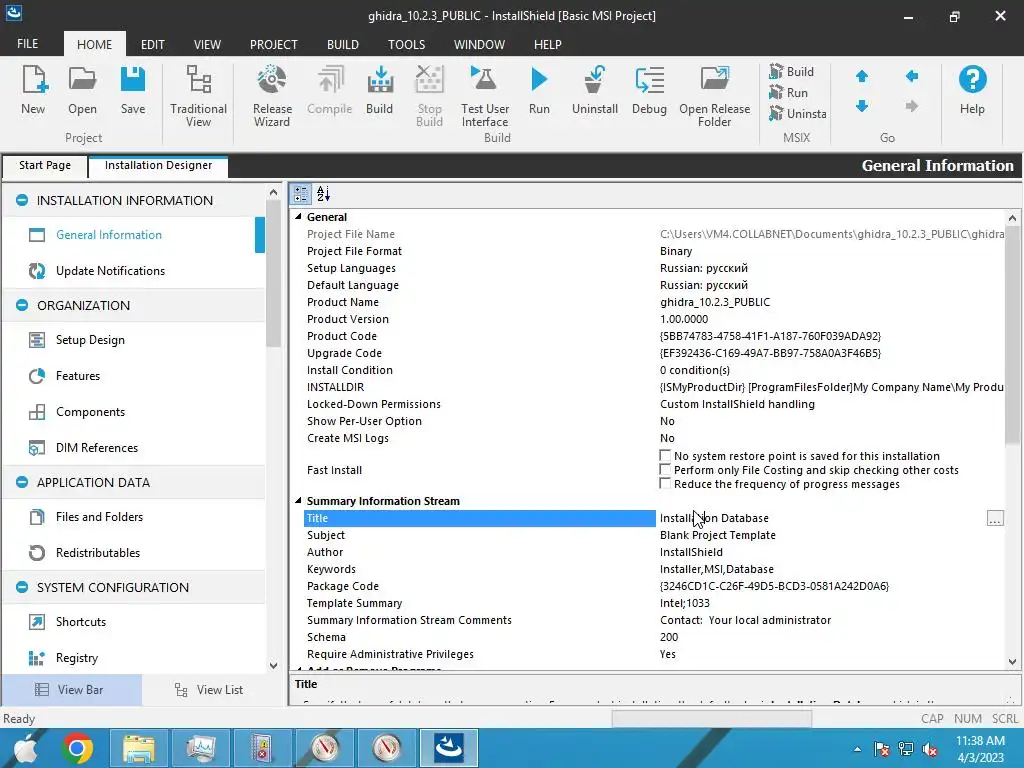Open Update Notifications view

[x=110, y=270]
